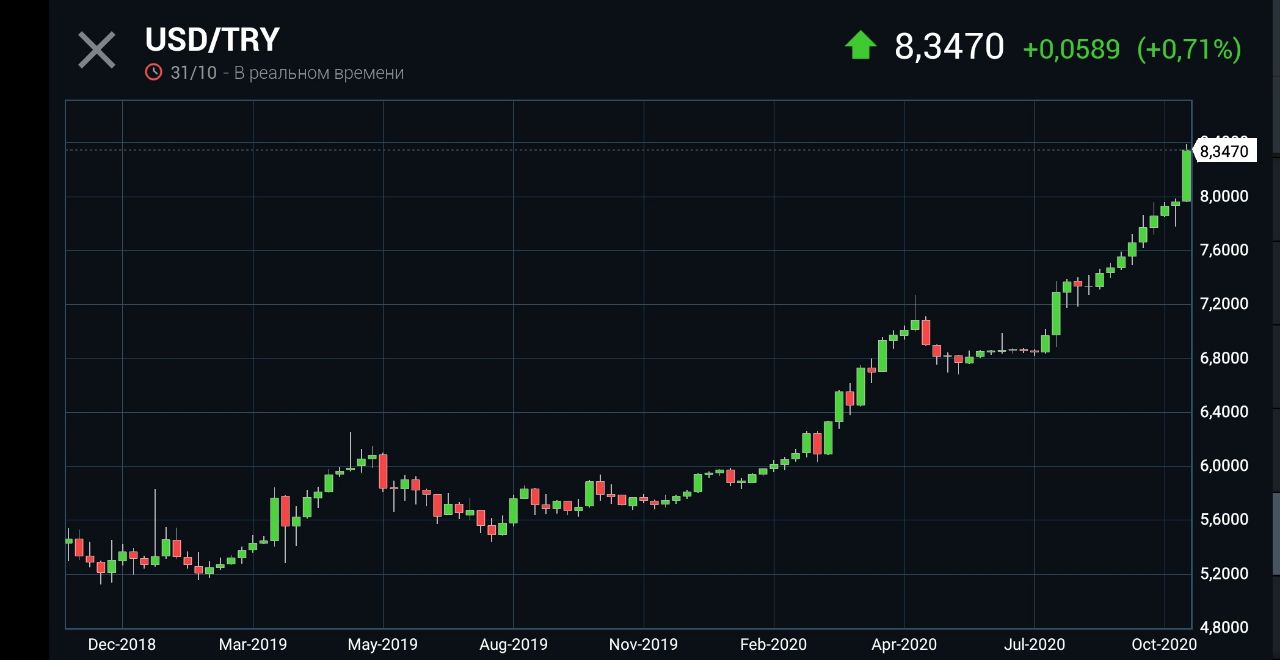
Task: Tap the Apr-2020 date marker
Action: pyautogui.click(x=904, y=644)
